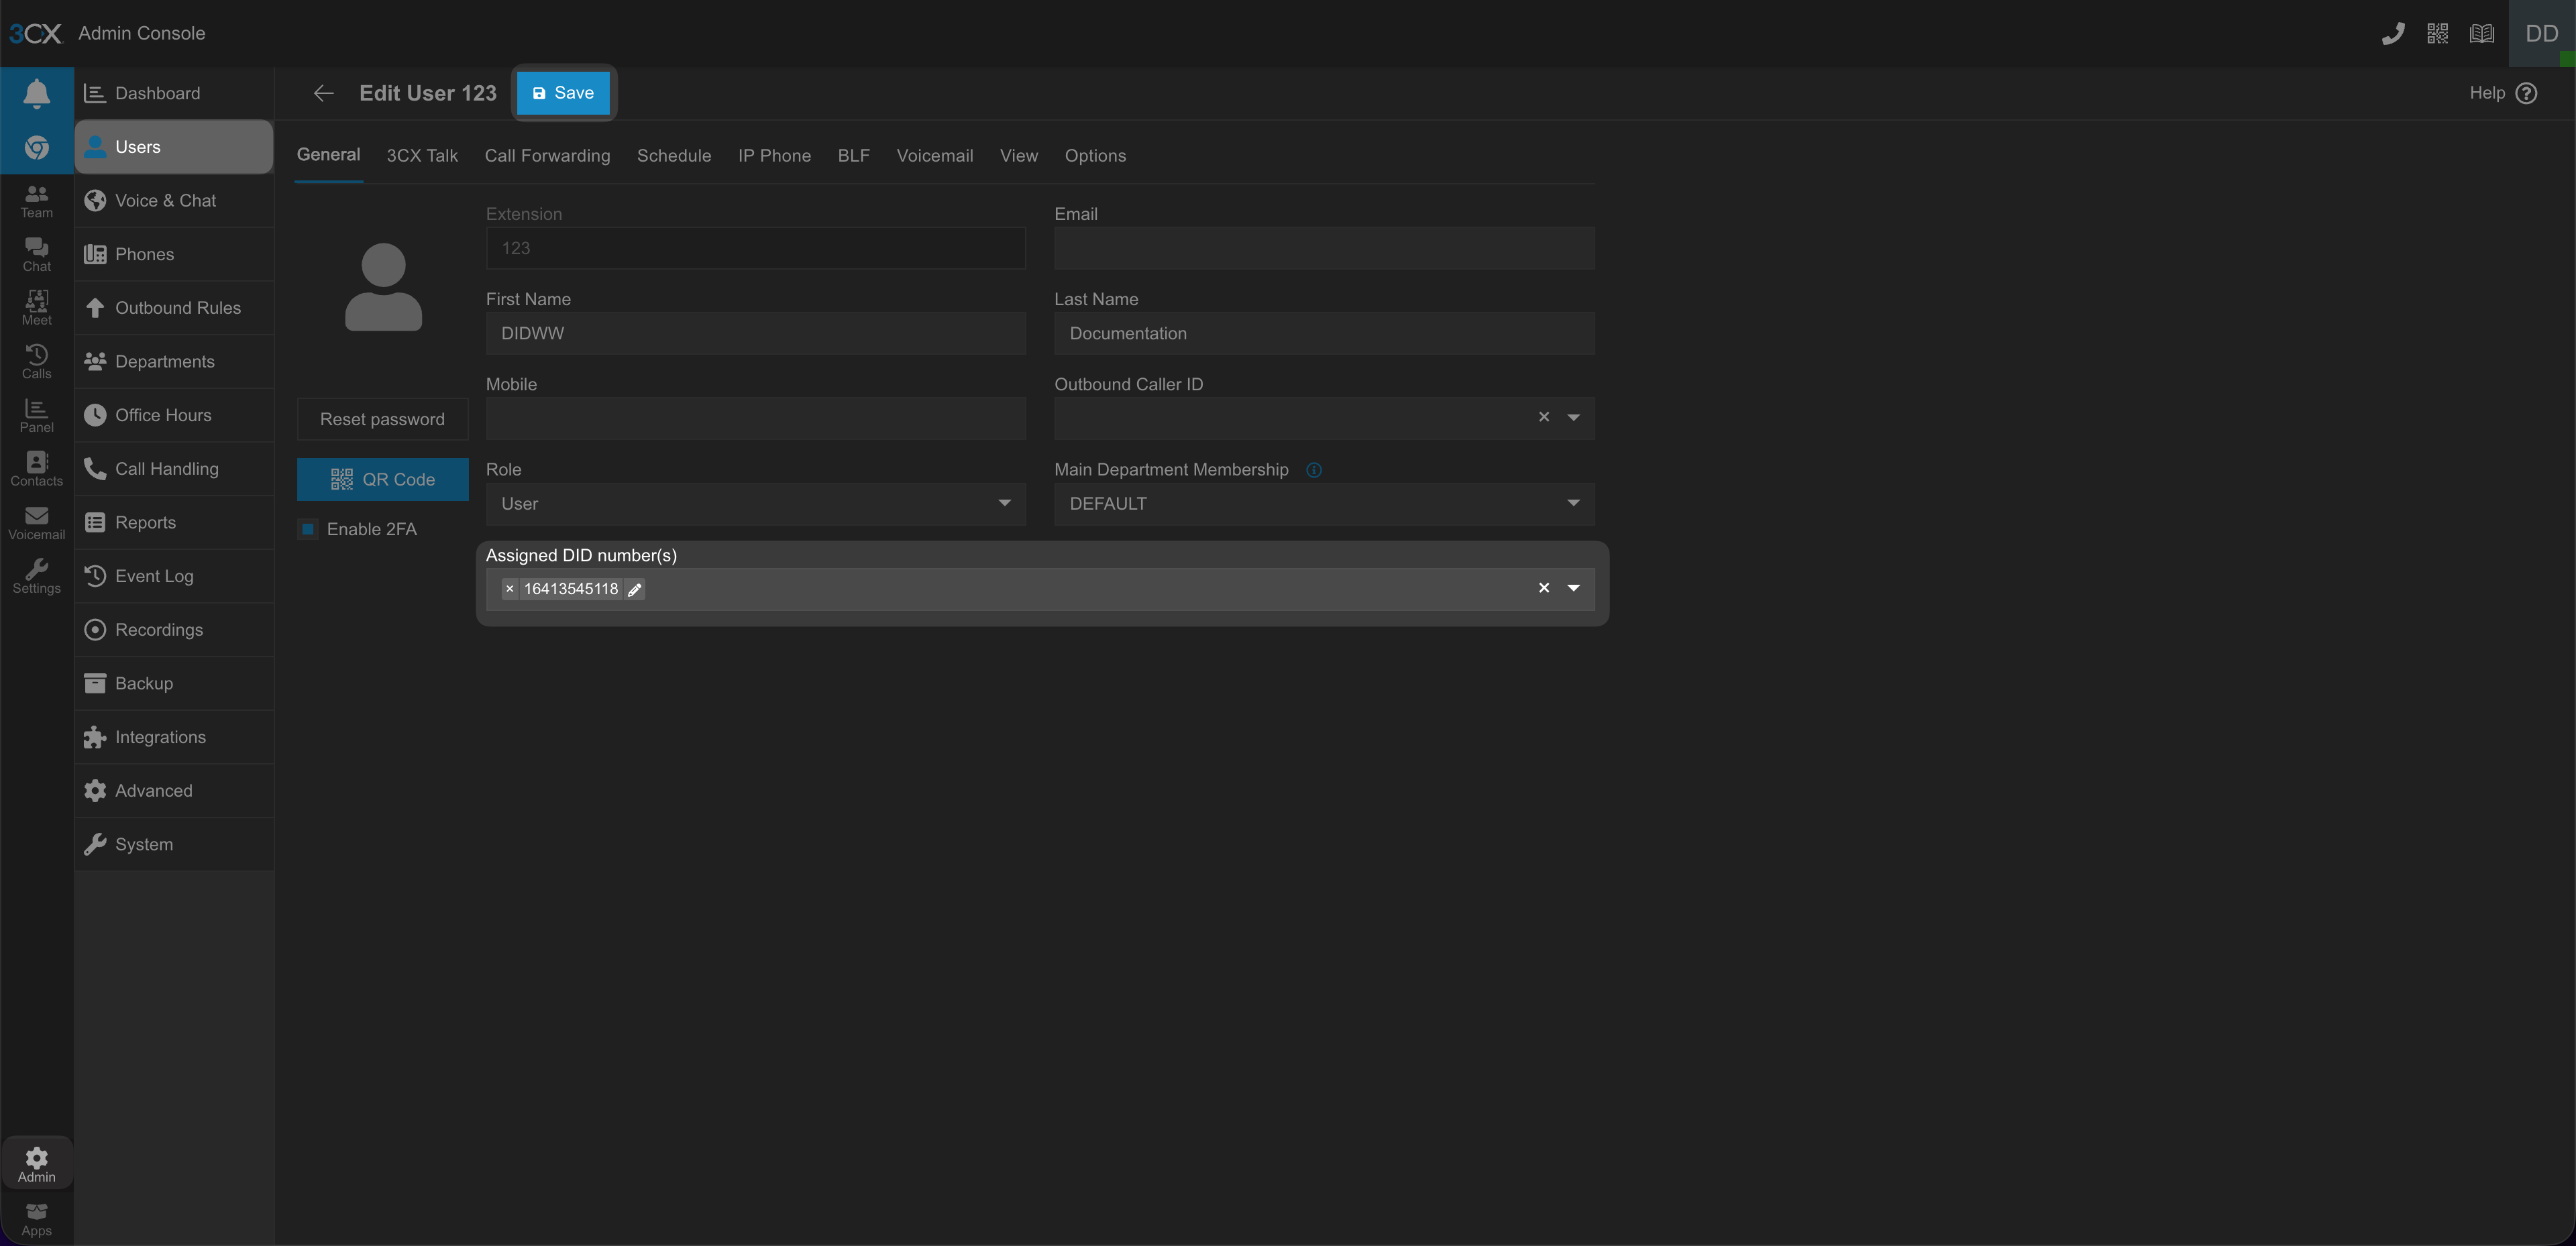Remove the 16413545118 DID tag
2576x1246 pixels.
pyautogui.click(x=510, y=589)
